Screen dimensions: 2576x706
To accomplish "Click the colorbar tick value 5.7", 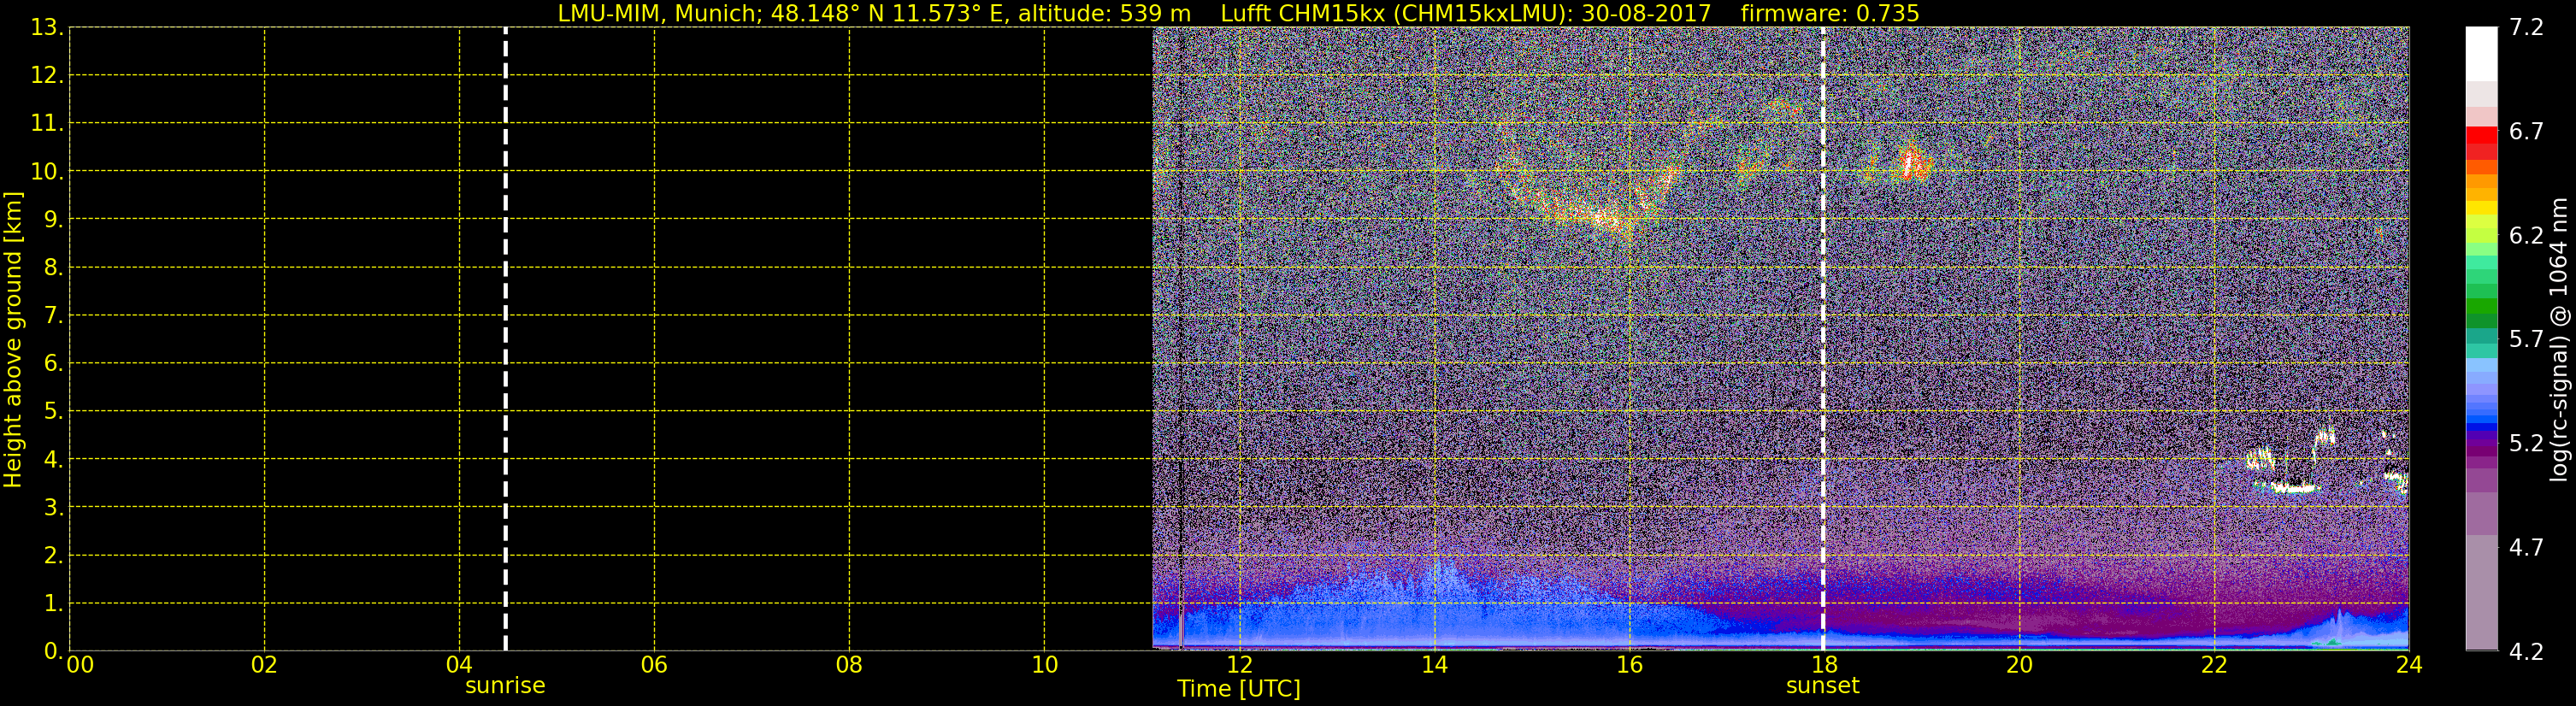I will [2526, 339].
